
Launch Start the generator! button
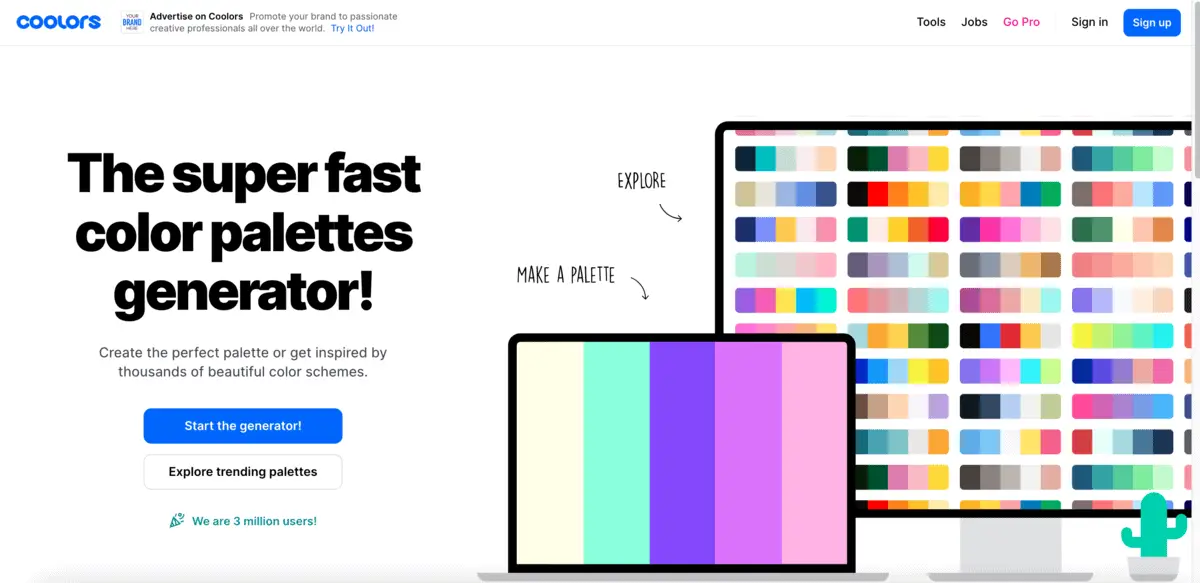(243, 426)
